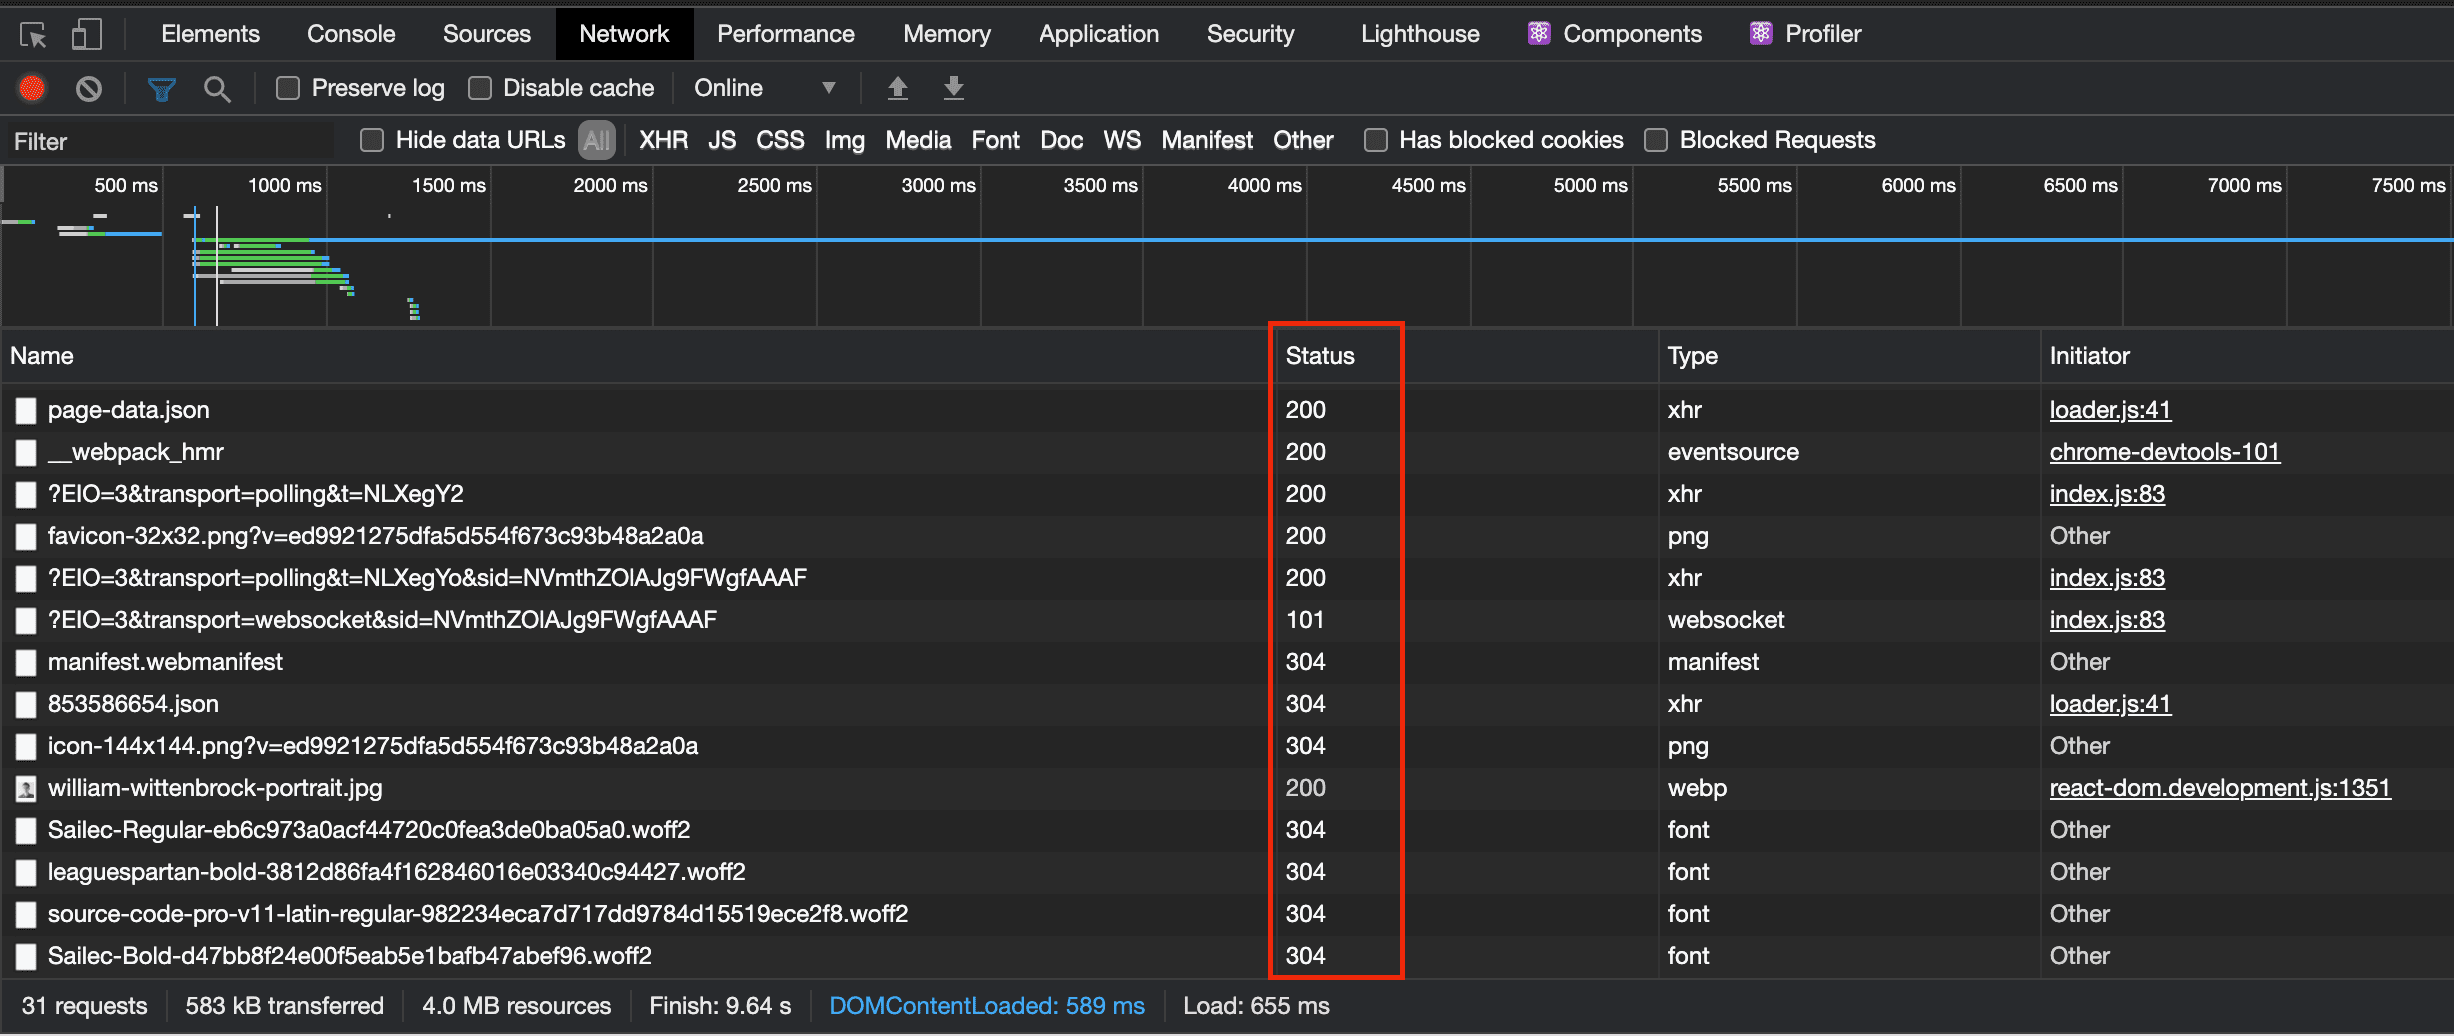This screenshot has height=1036, width=2454.
Task: Check the Has blocked cookies box
Action: (1376, 140)
